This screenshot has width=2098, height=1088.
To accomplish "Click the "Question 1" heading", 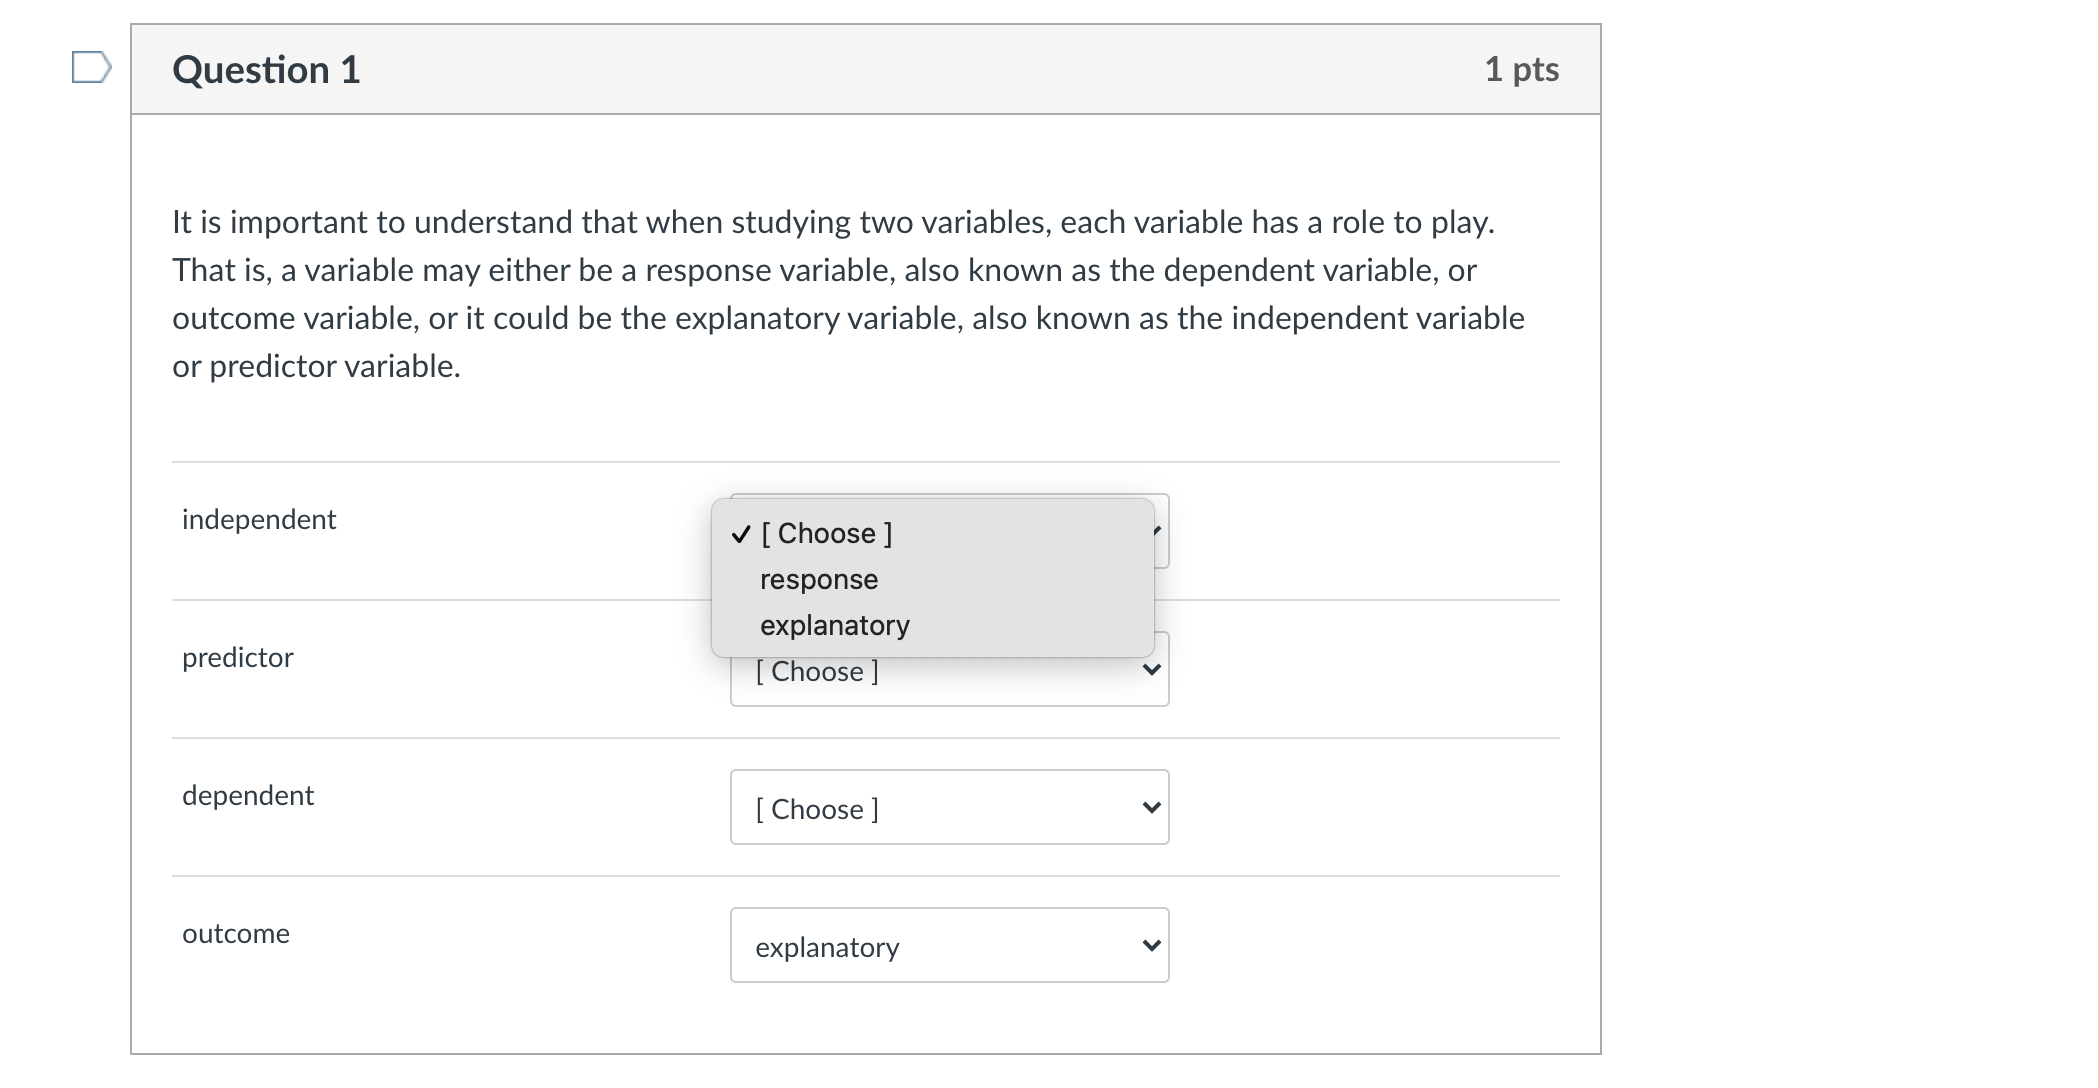I will pos(266,70).
